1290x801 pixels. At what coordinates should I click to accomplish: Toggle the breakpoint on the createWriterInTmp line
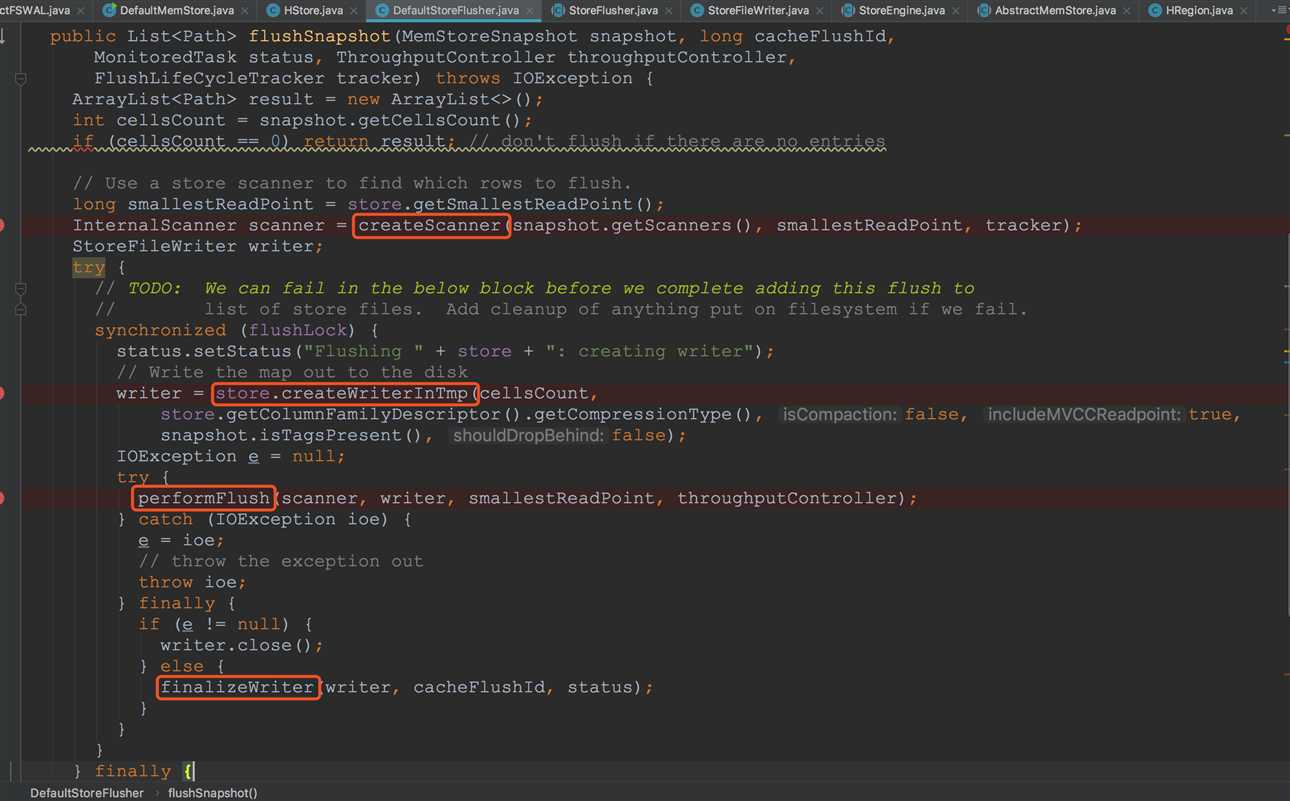coord(3,393)
